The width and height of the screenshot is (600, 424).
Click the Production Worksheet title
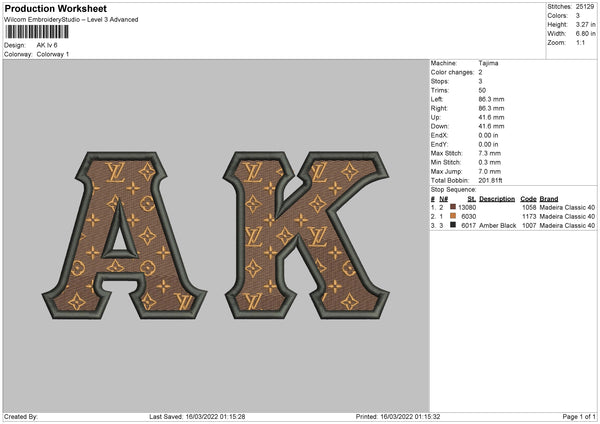[55, 8]
